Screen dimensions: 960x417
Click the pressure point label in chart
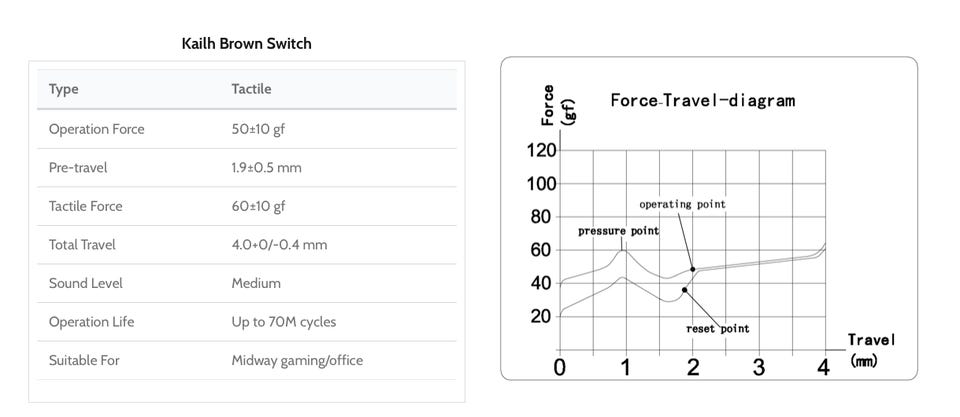point(618,231)
